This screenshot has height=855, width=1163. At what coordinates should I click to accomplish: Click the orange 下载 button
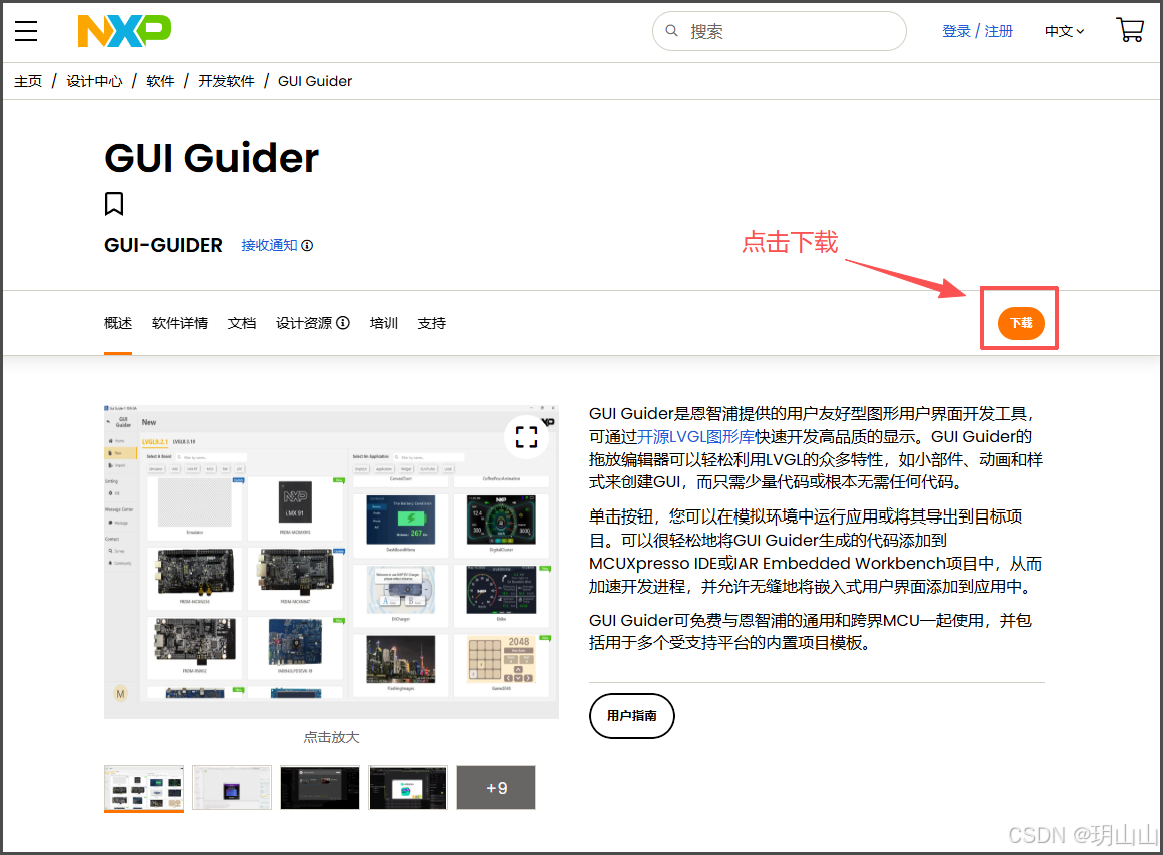tap(1021, 323)
